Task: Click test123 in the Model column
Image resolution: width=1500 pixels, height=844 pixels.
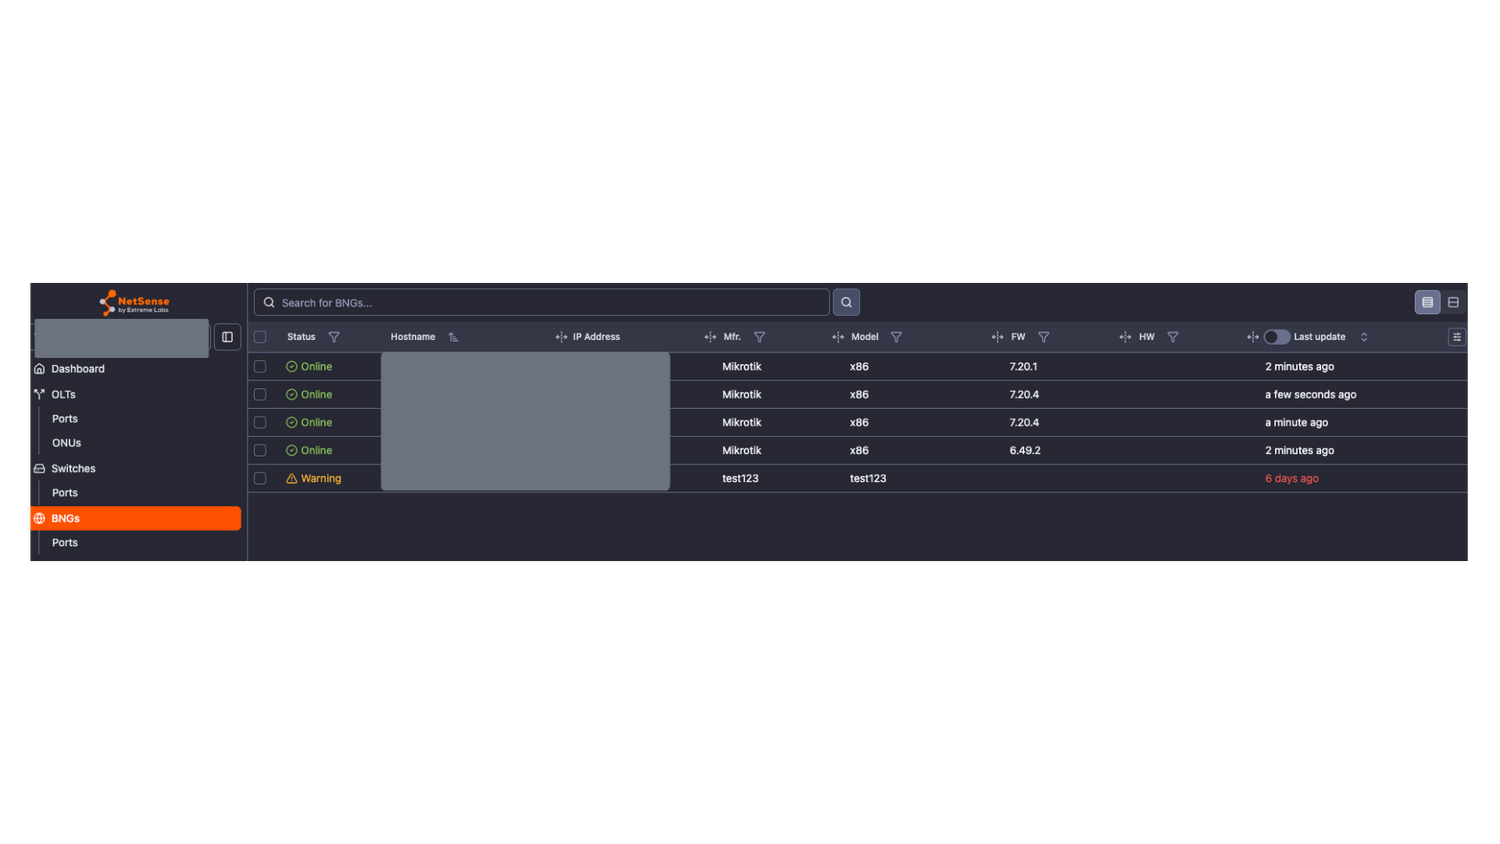Action: pyautogui.click(x=867, y=479)
